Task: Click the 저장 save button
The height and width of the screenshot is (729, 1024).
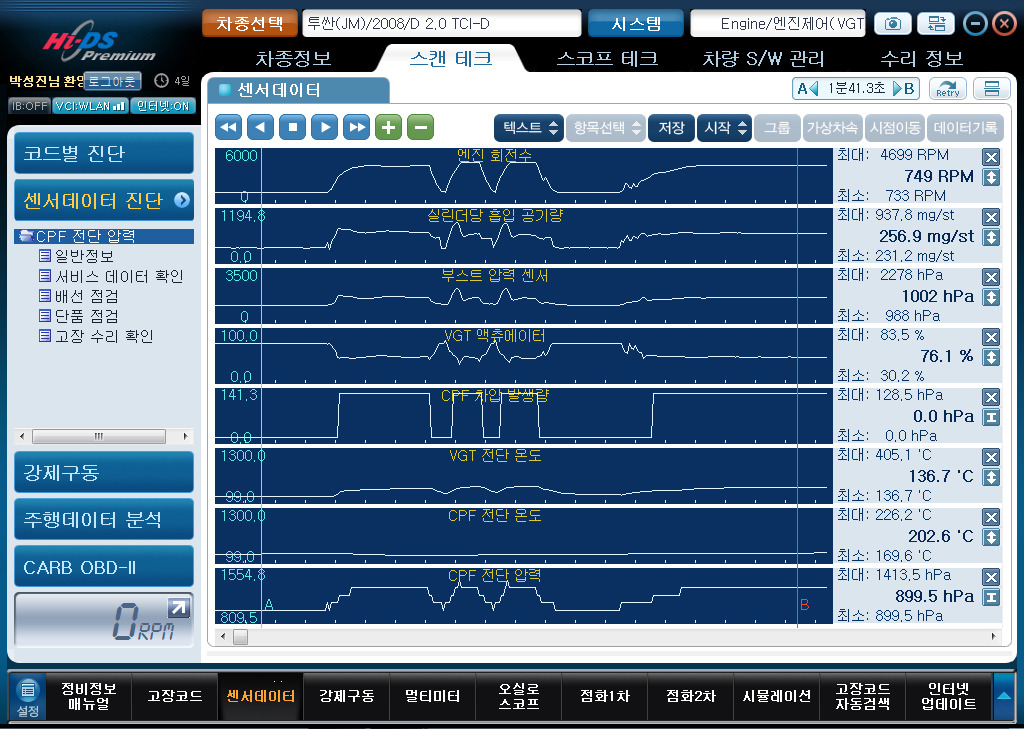Action: [671, 128]
